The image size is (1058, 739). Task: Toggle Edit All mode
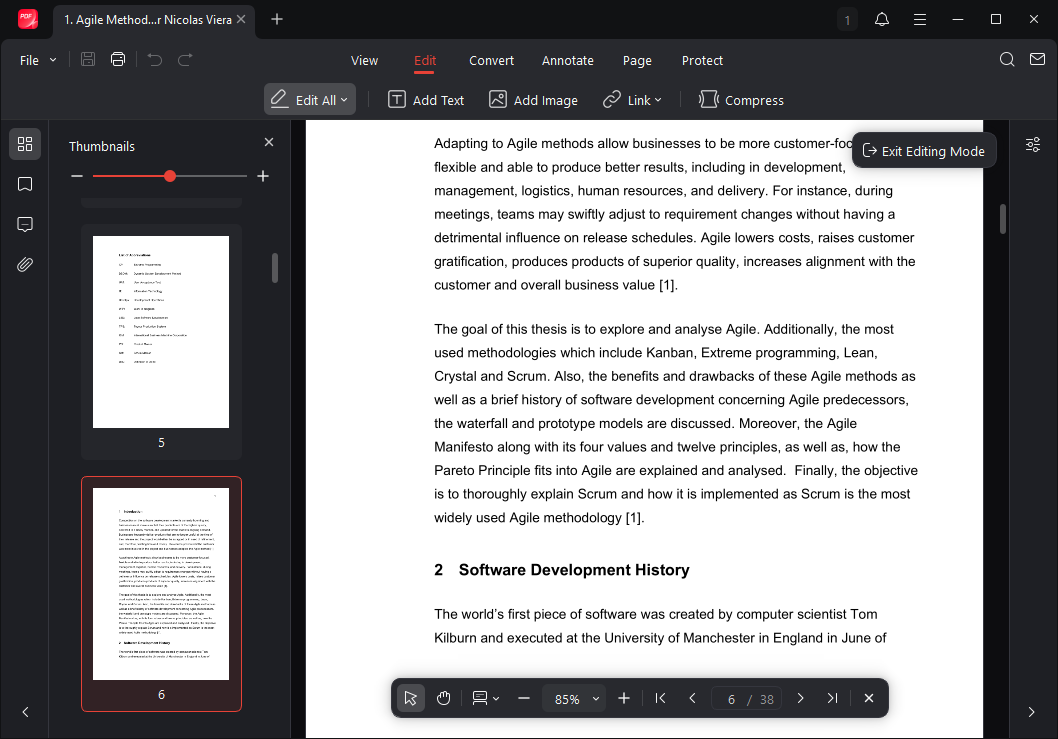pos(309,100)
